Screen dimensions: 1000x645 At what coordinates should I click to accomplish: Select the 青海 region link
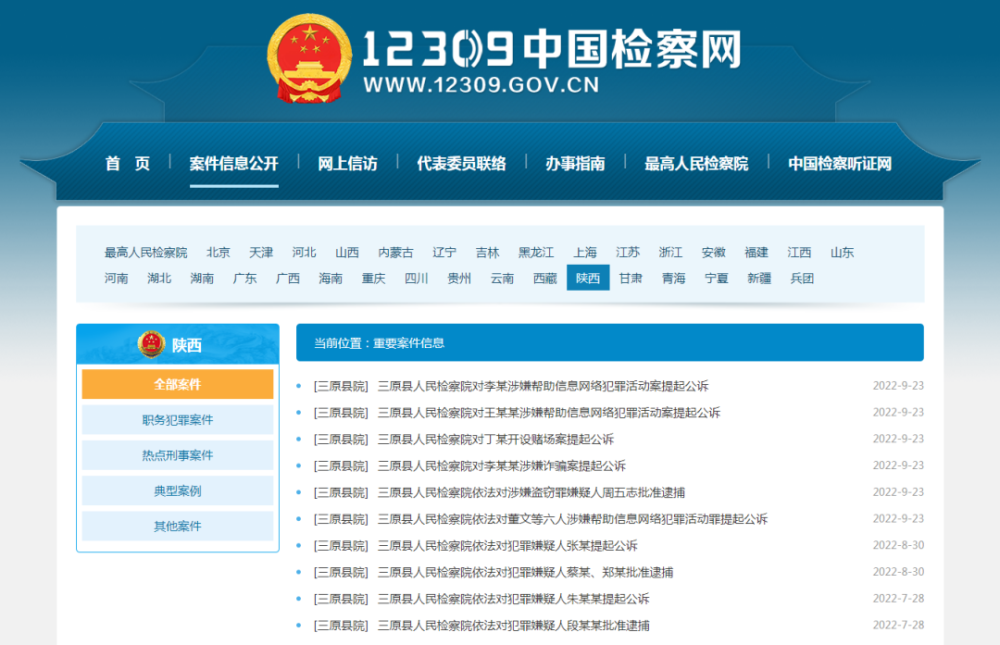673,278
